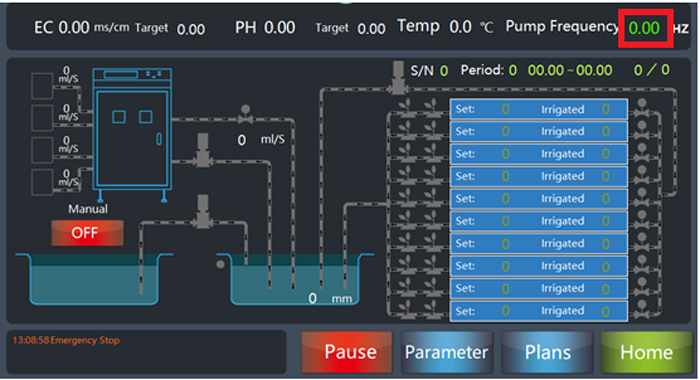Viewport: 700px width, 380px height.
Task: Open the Parameter page
Action: click(447, 352)
